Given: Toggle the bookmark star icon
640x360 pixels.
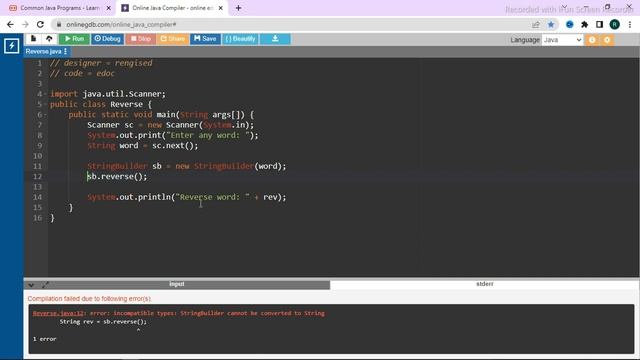Looking at the screenshot, I should [x=551, y=24].
